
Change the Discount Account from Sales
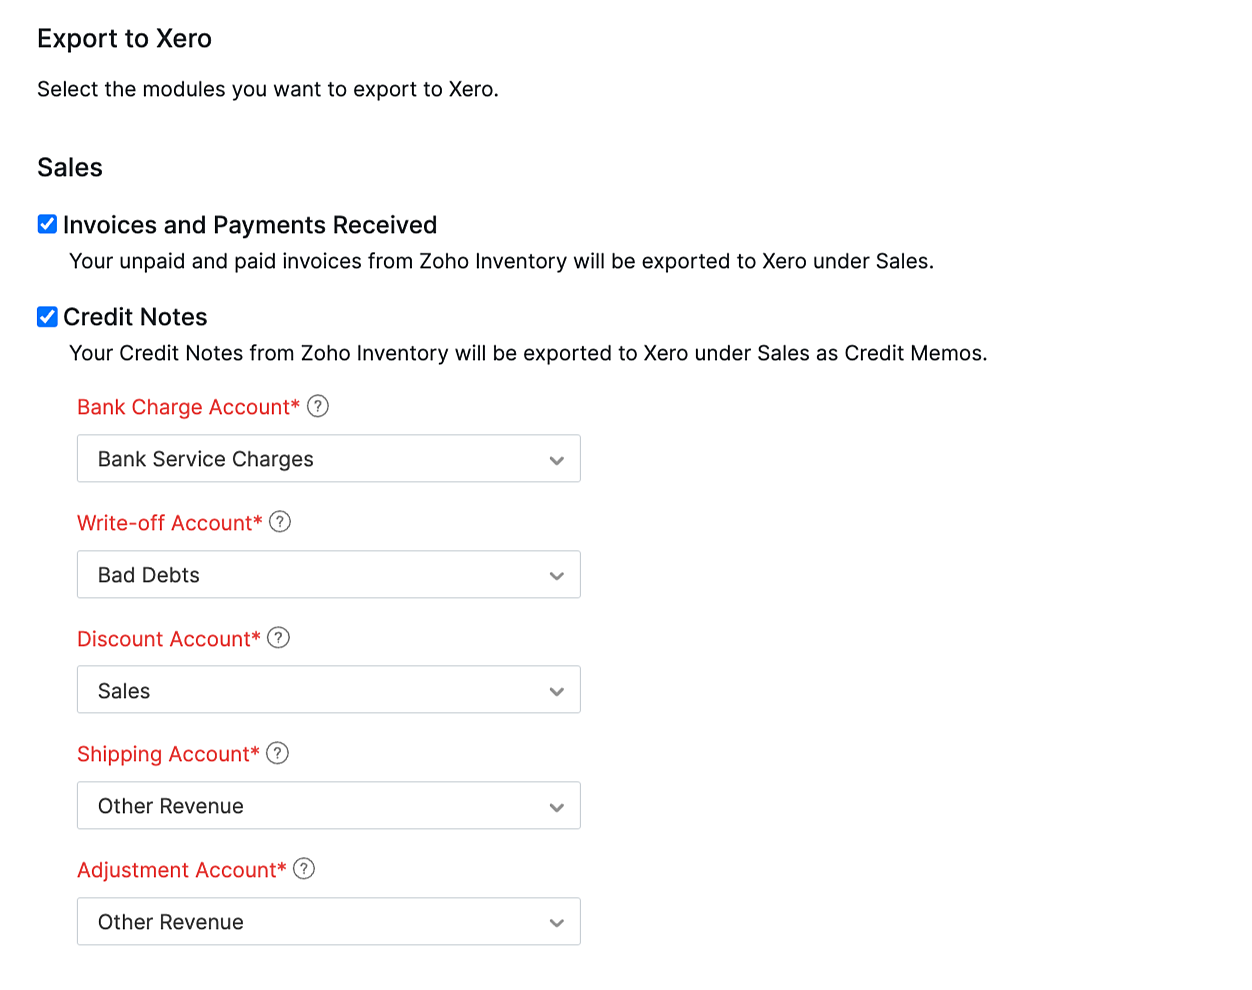(328, 689)
